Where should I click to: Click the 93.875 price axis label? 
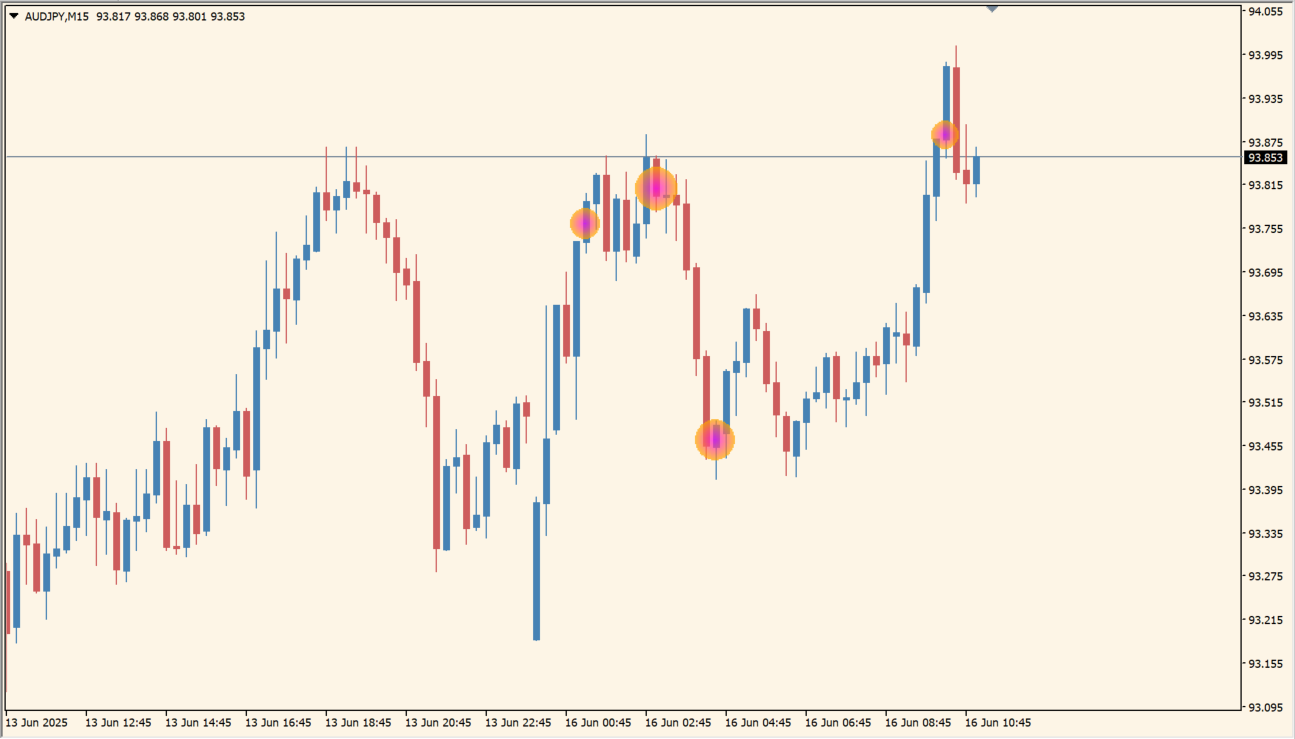click(x=1265, y=143)
